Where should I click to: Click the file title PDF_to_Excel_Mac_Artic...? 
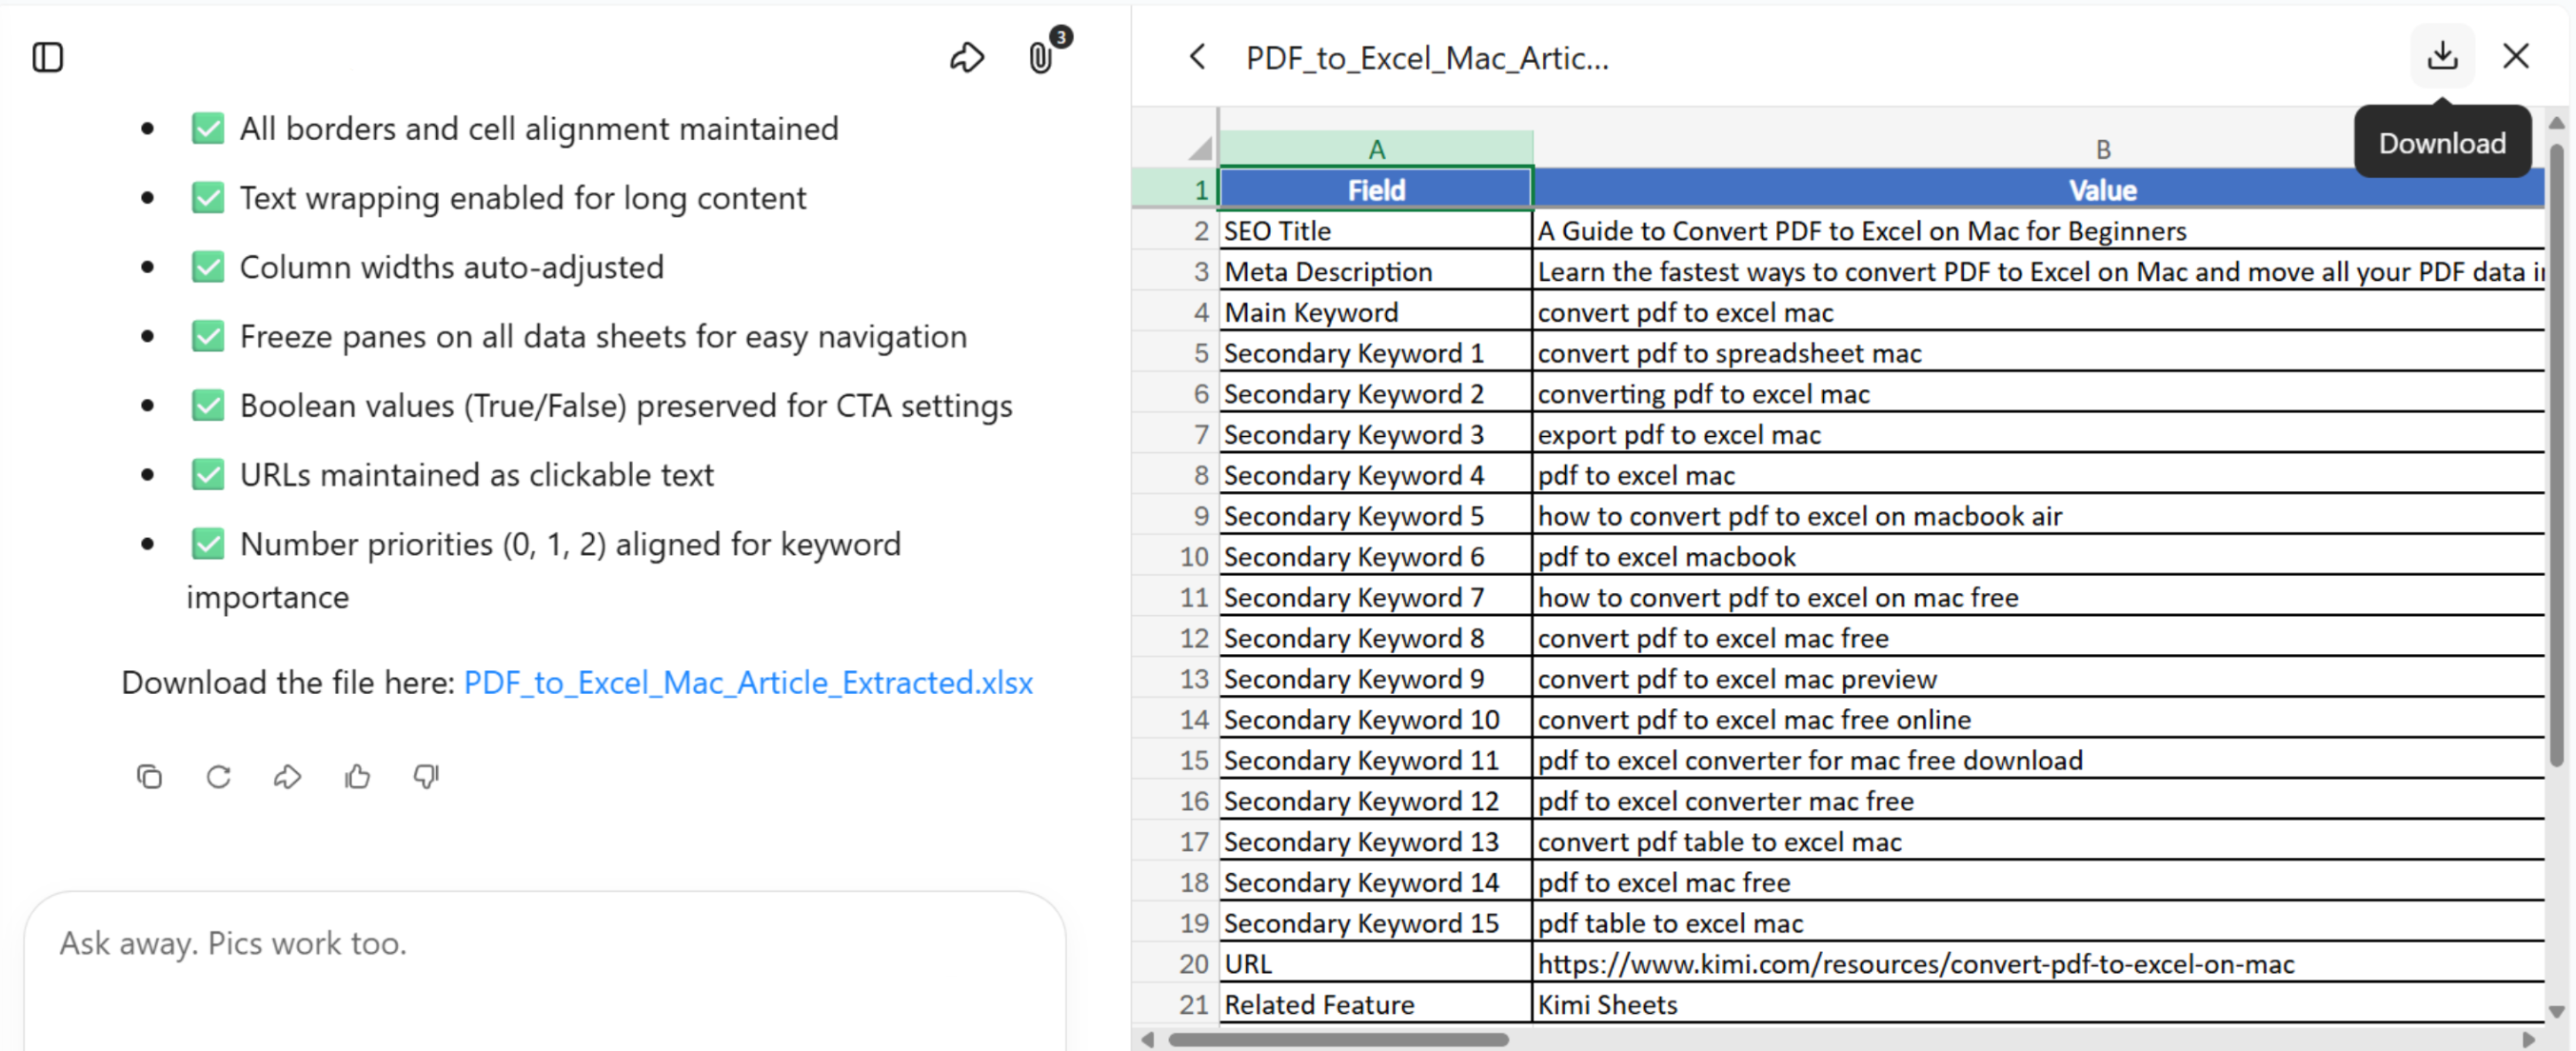pos(1427,58)
